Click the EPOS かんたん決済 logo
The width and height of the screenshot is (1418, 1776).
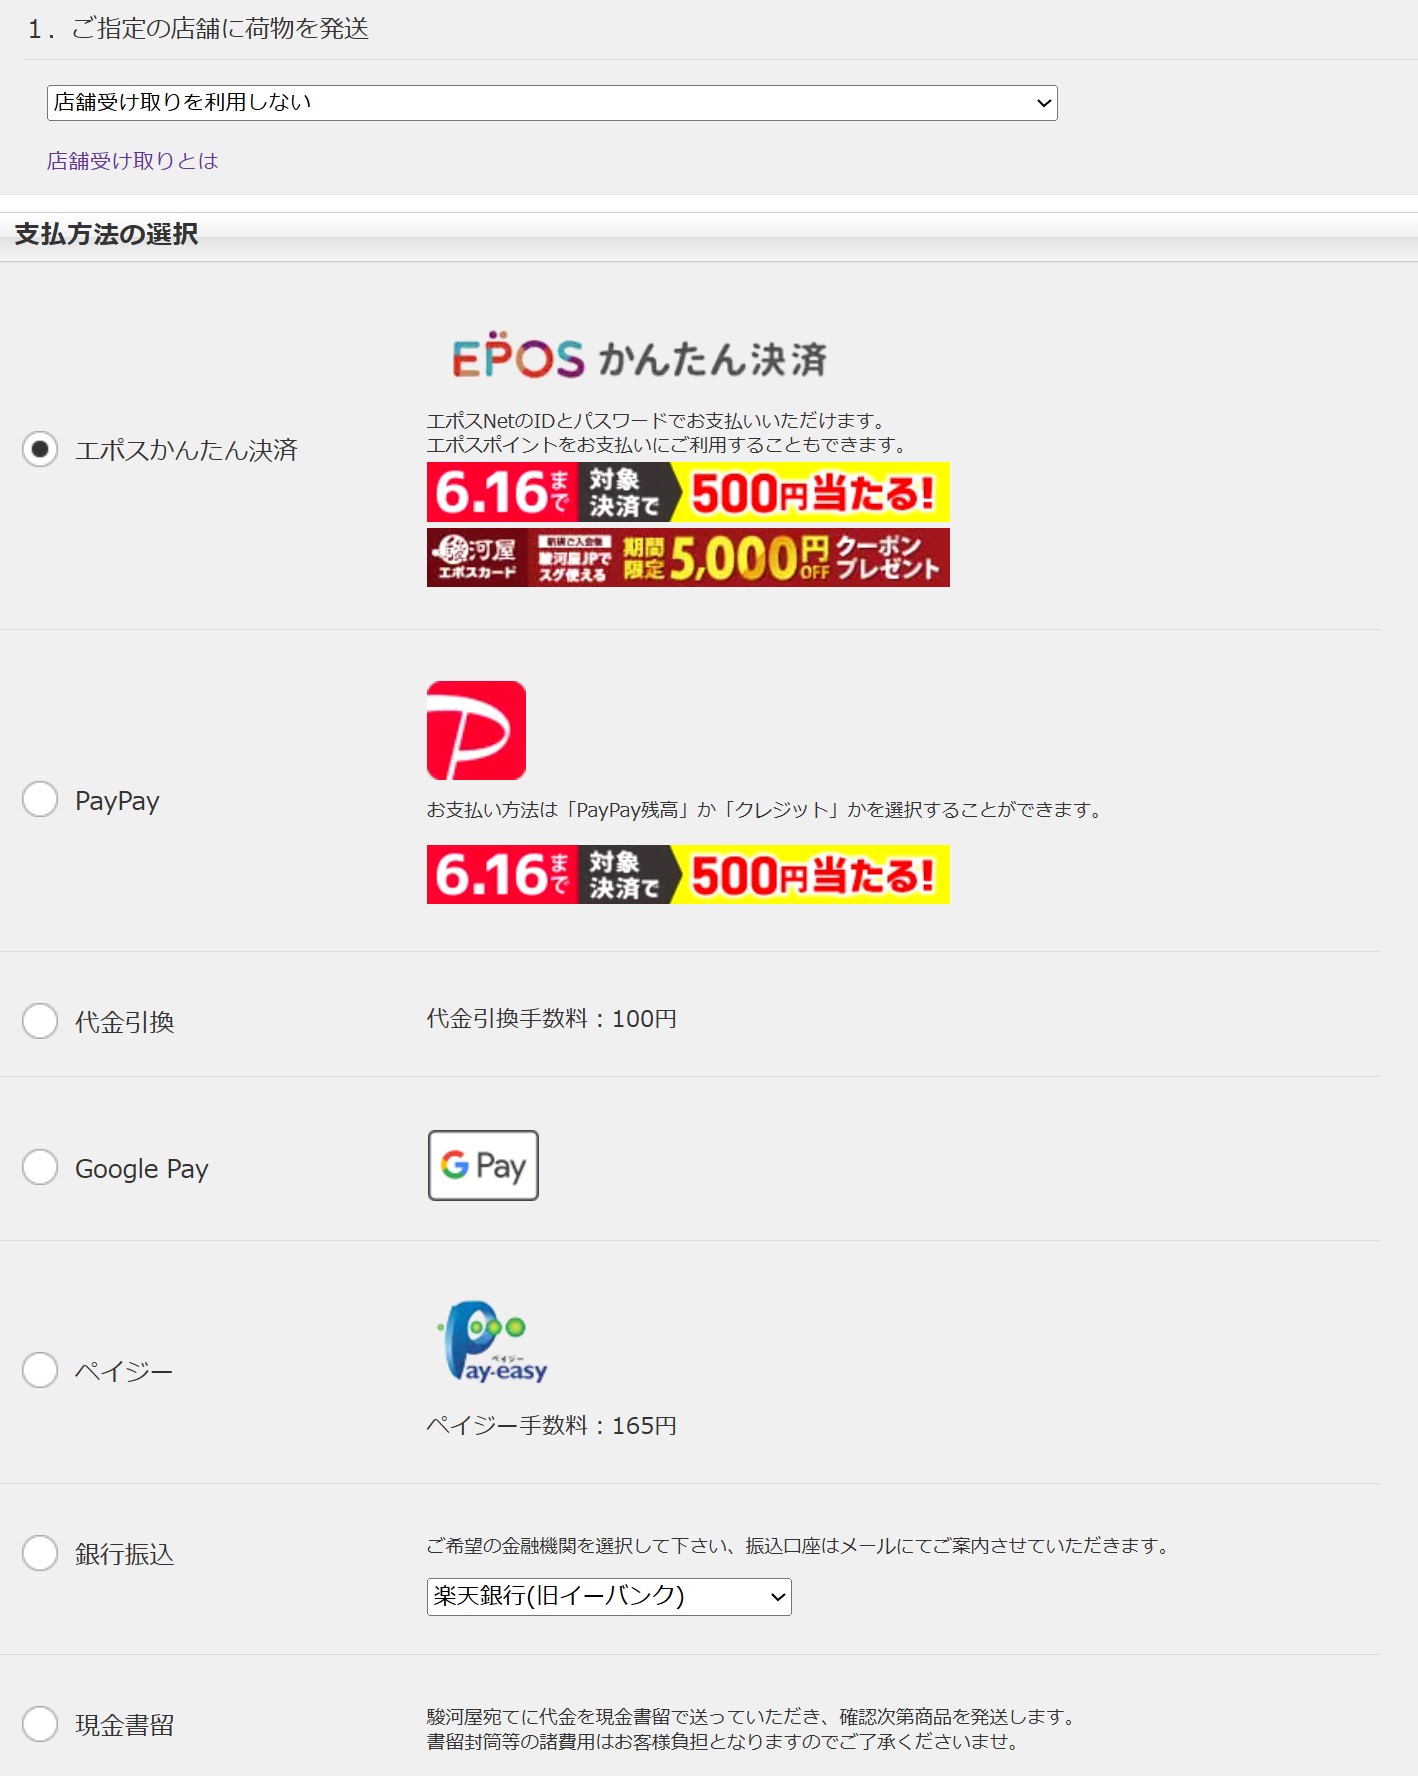tap(639, 356)
